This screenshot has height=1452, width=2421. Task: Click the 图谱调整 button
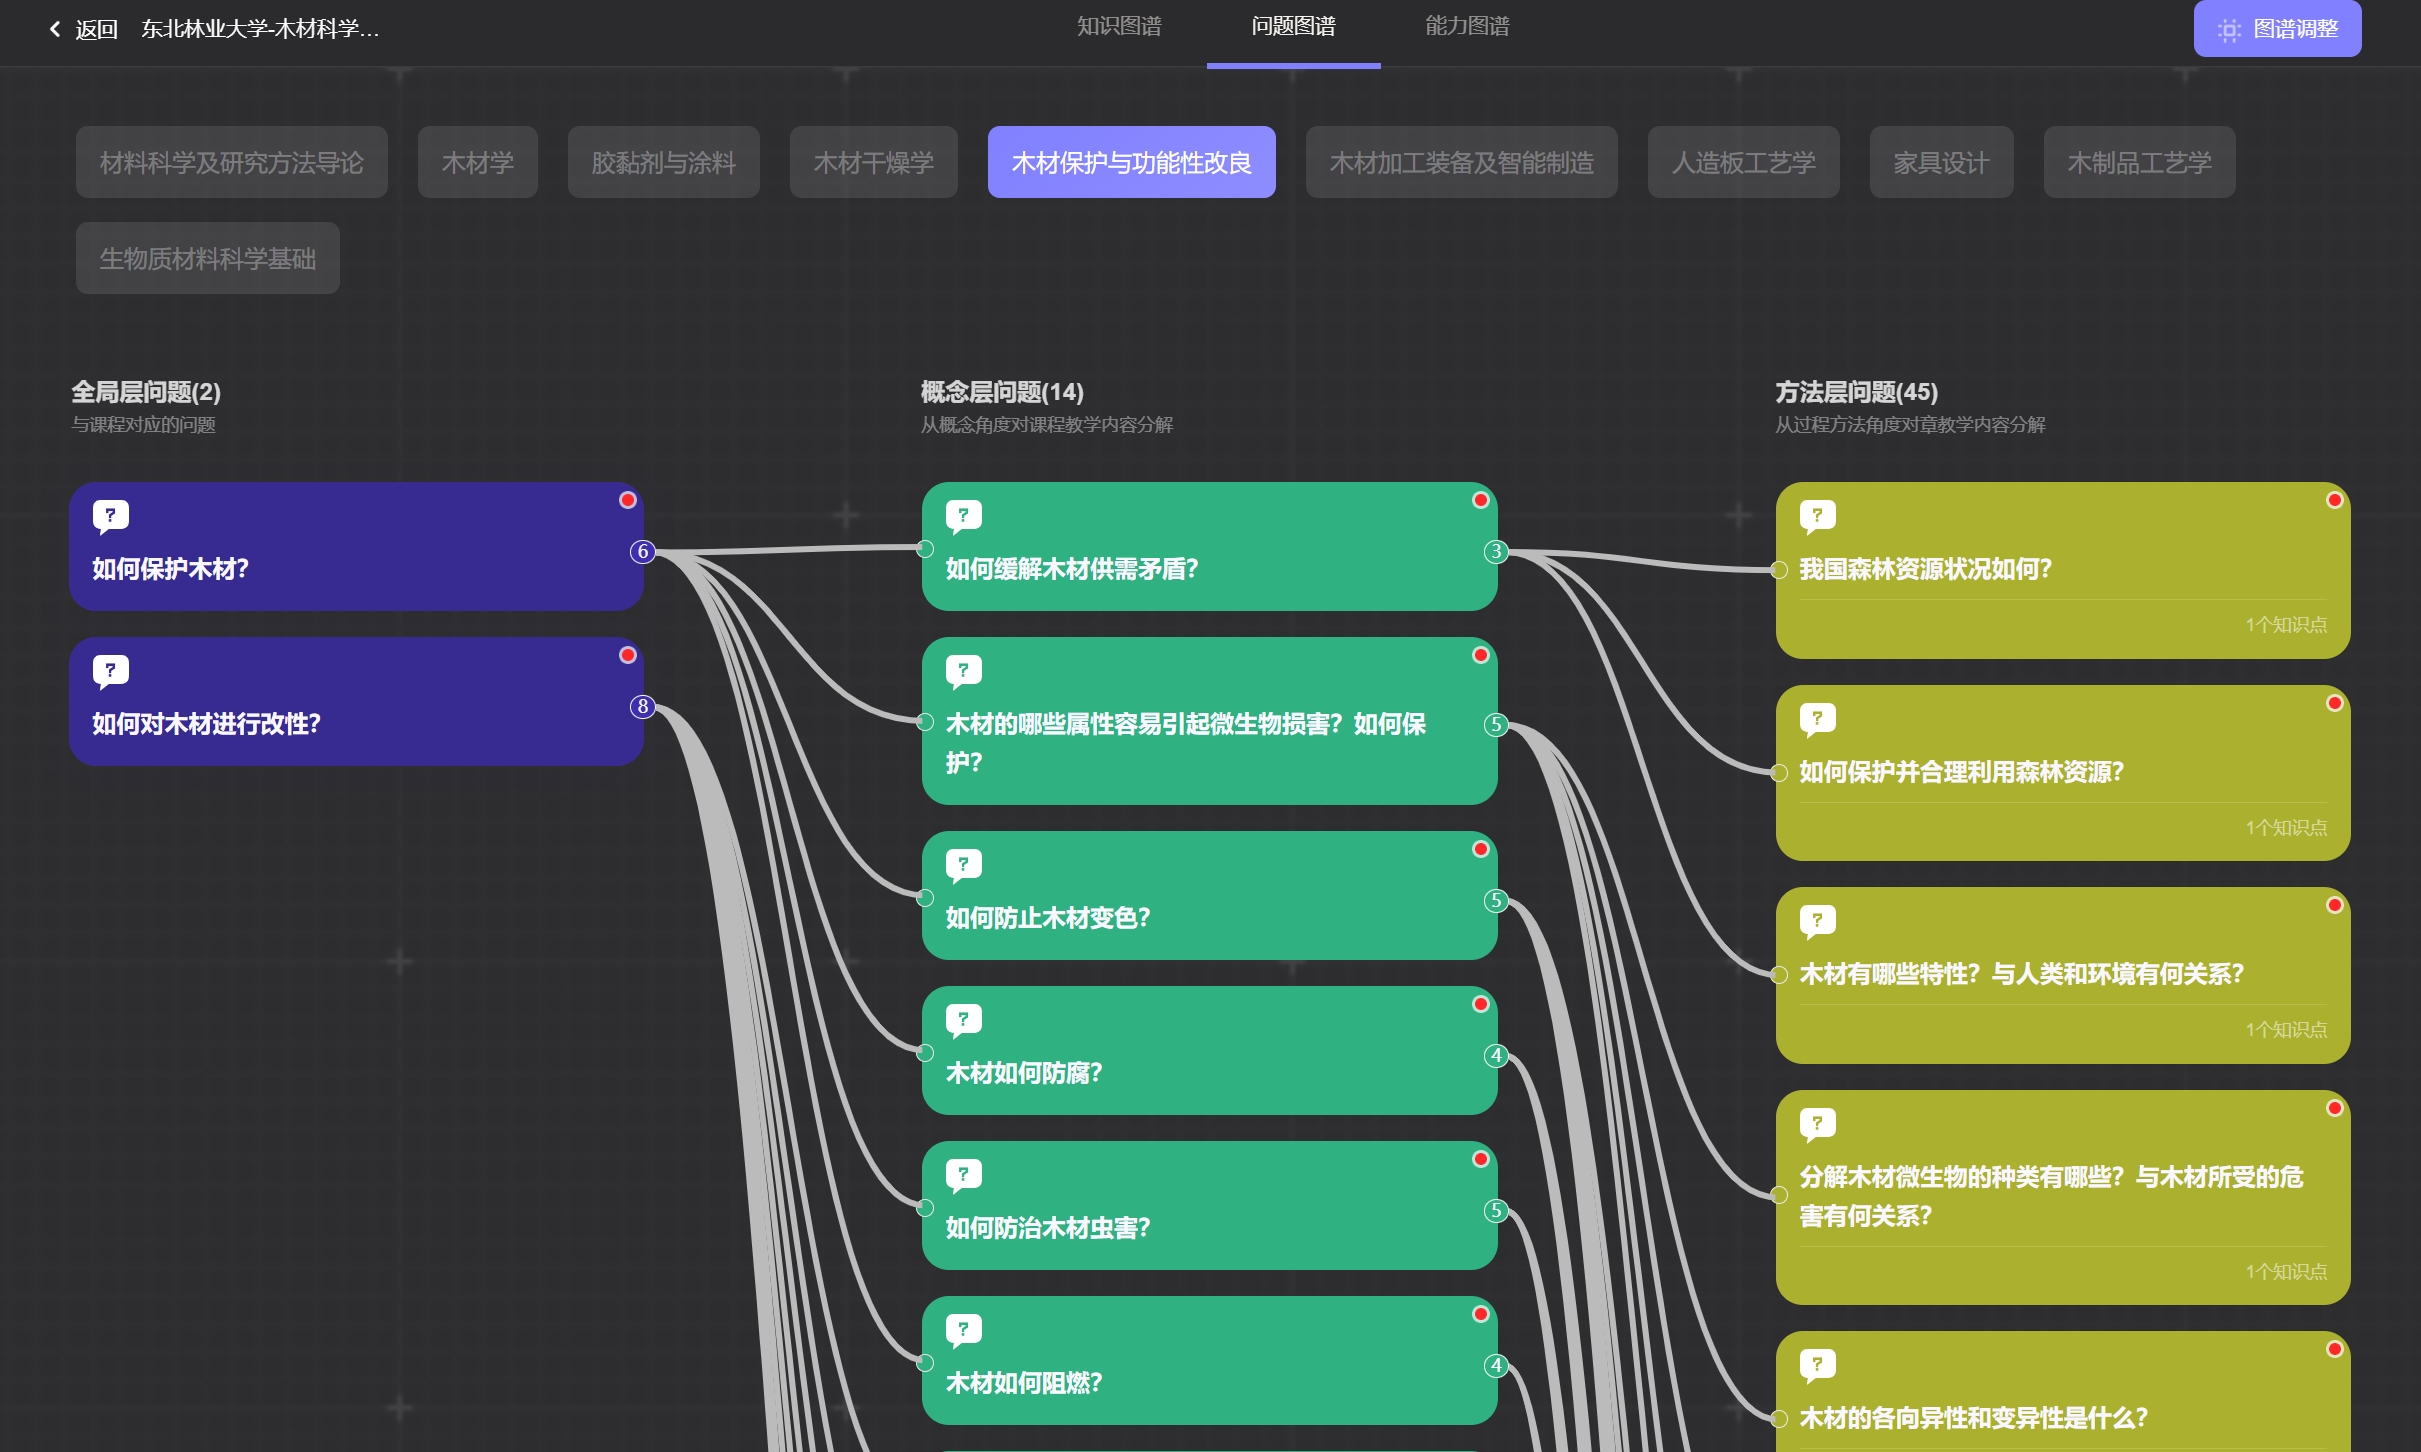coord(2277,29)
